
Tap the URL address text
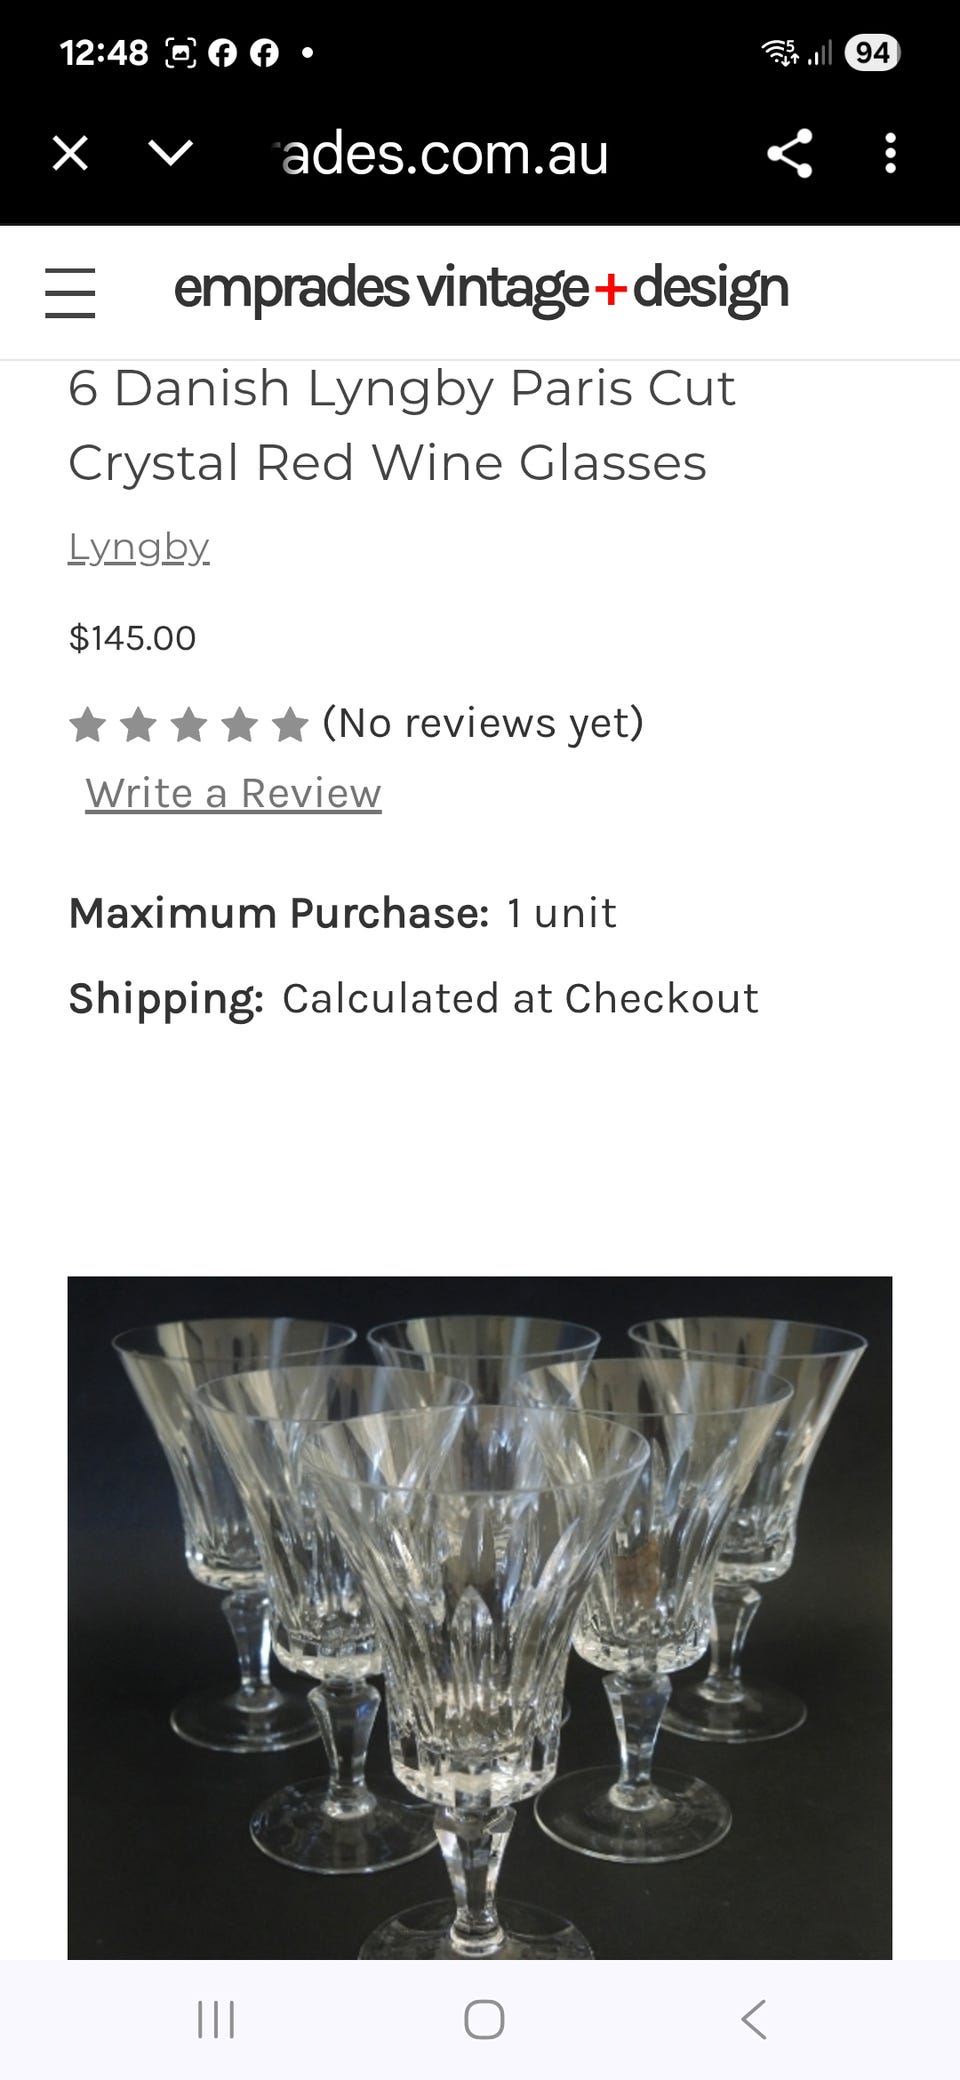(x=445, y=154)
